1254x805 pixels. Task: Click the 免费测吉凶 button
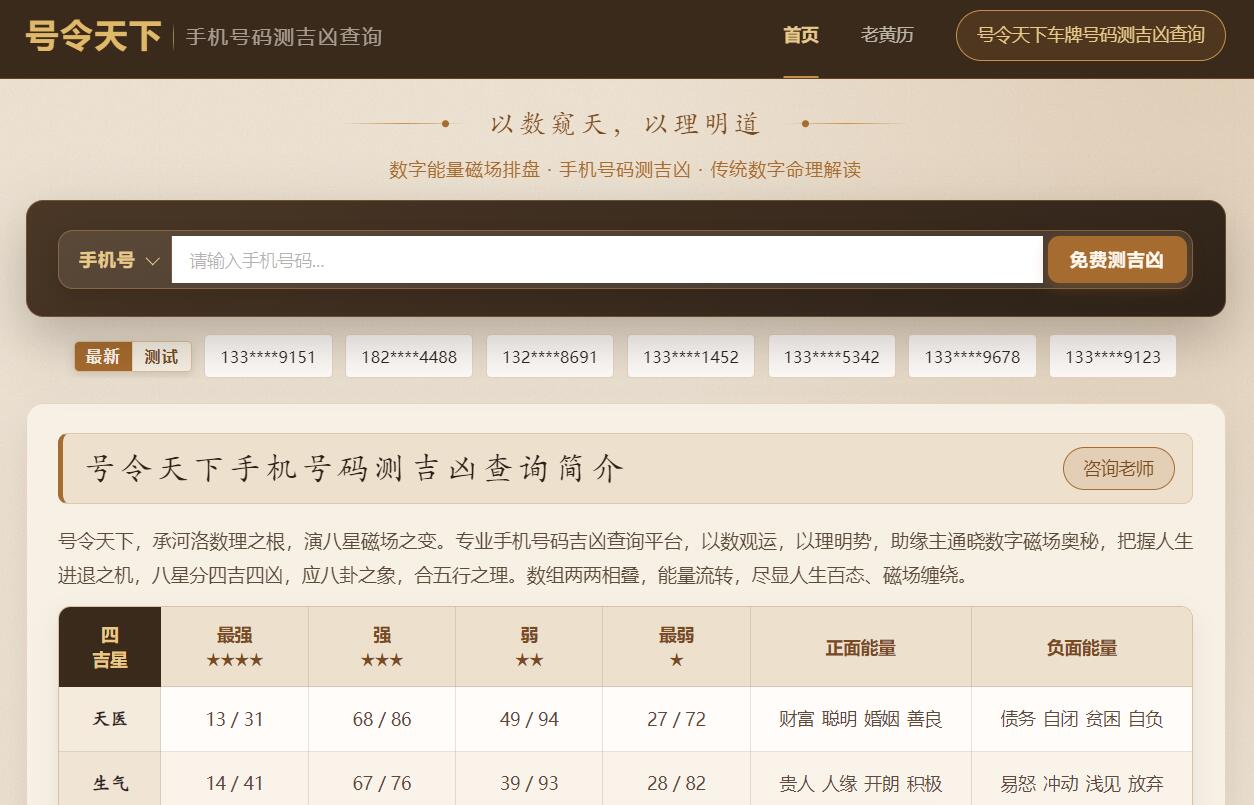(x=1117, y=260)
